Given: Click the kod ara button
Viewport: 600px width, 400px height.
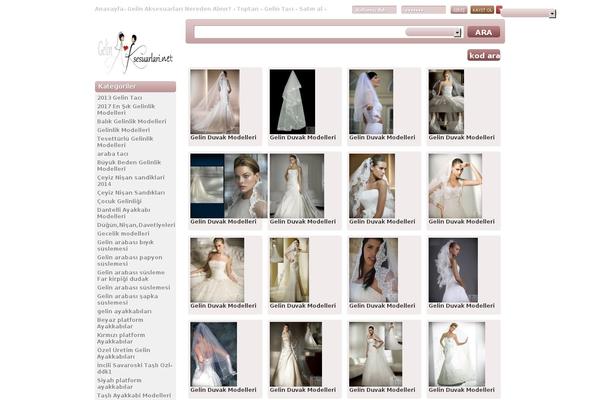Looking at the screenshot, I should 484,56.
